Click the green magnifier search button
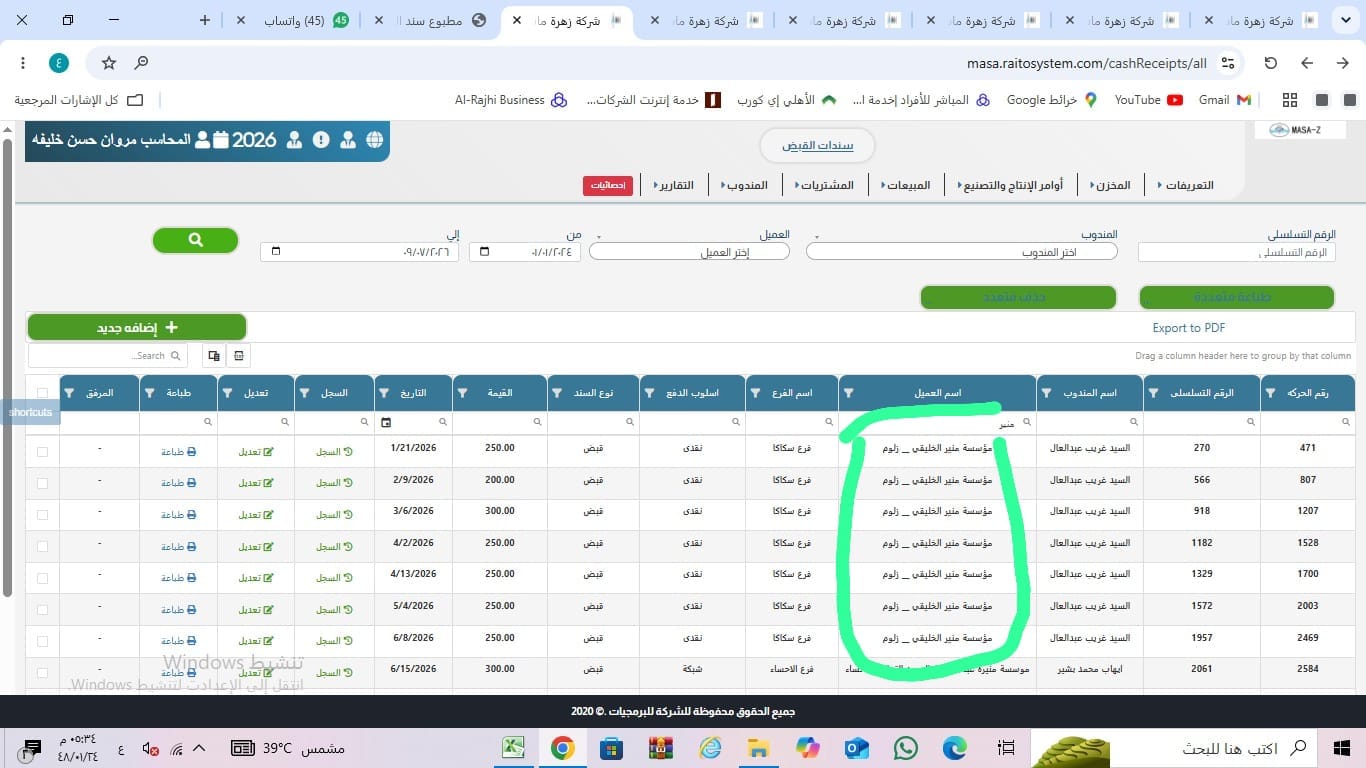Viewport: 1366px width, 768px height. pyautogui.click(x=195, y=240)
